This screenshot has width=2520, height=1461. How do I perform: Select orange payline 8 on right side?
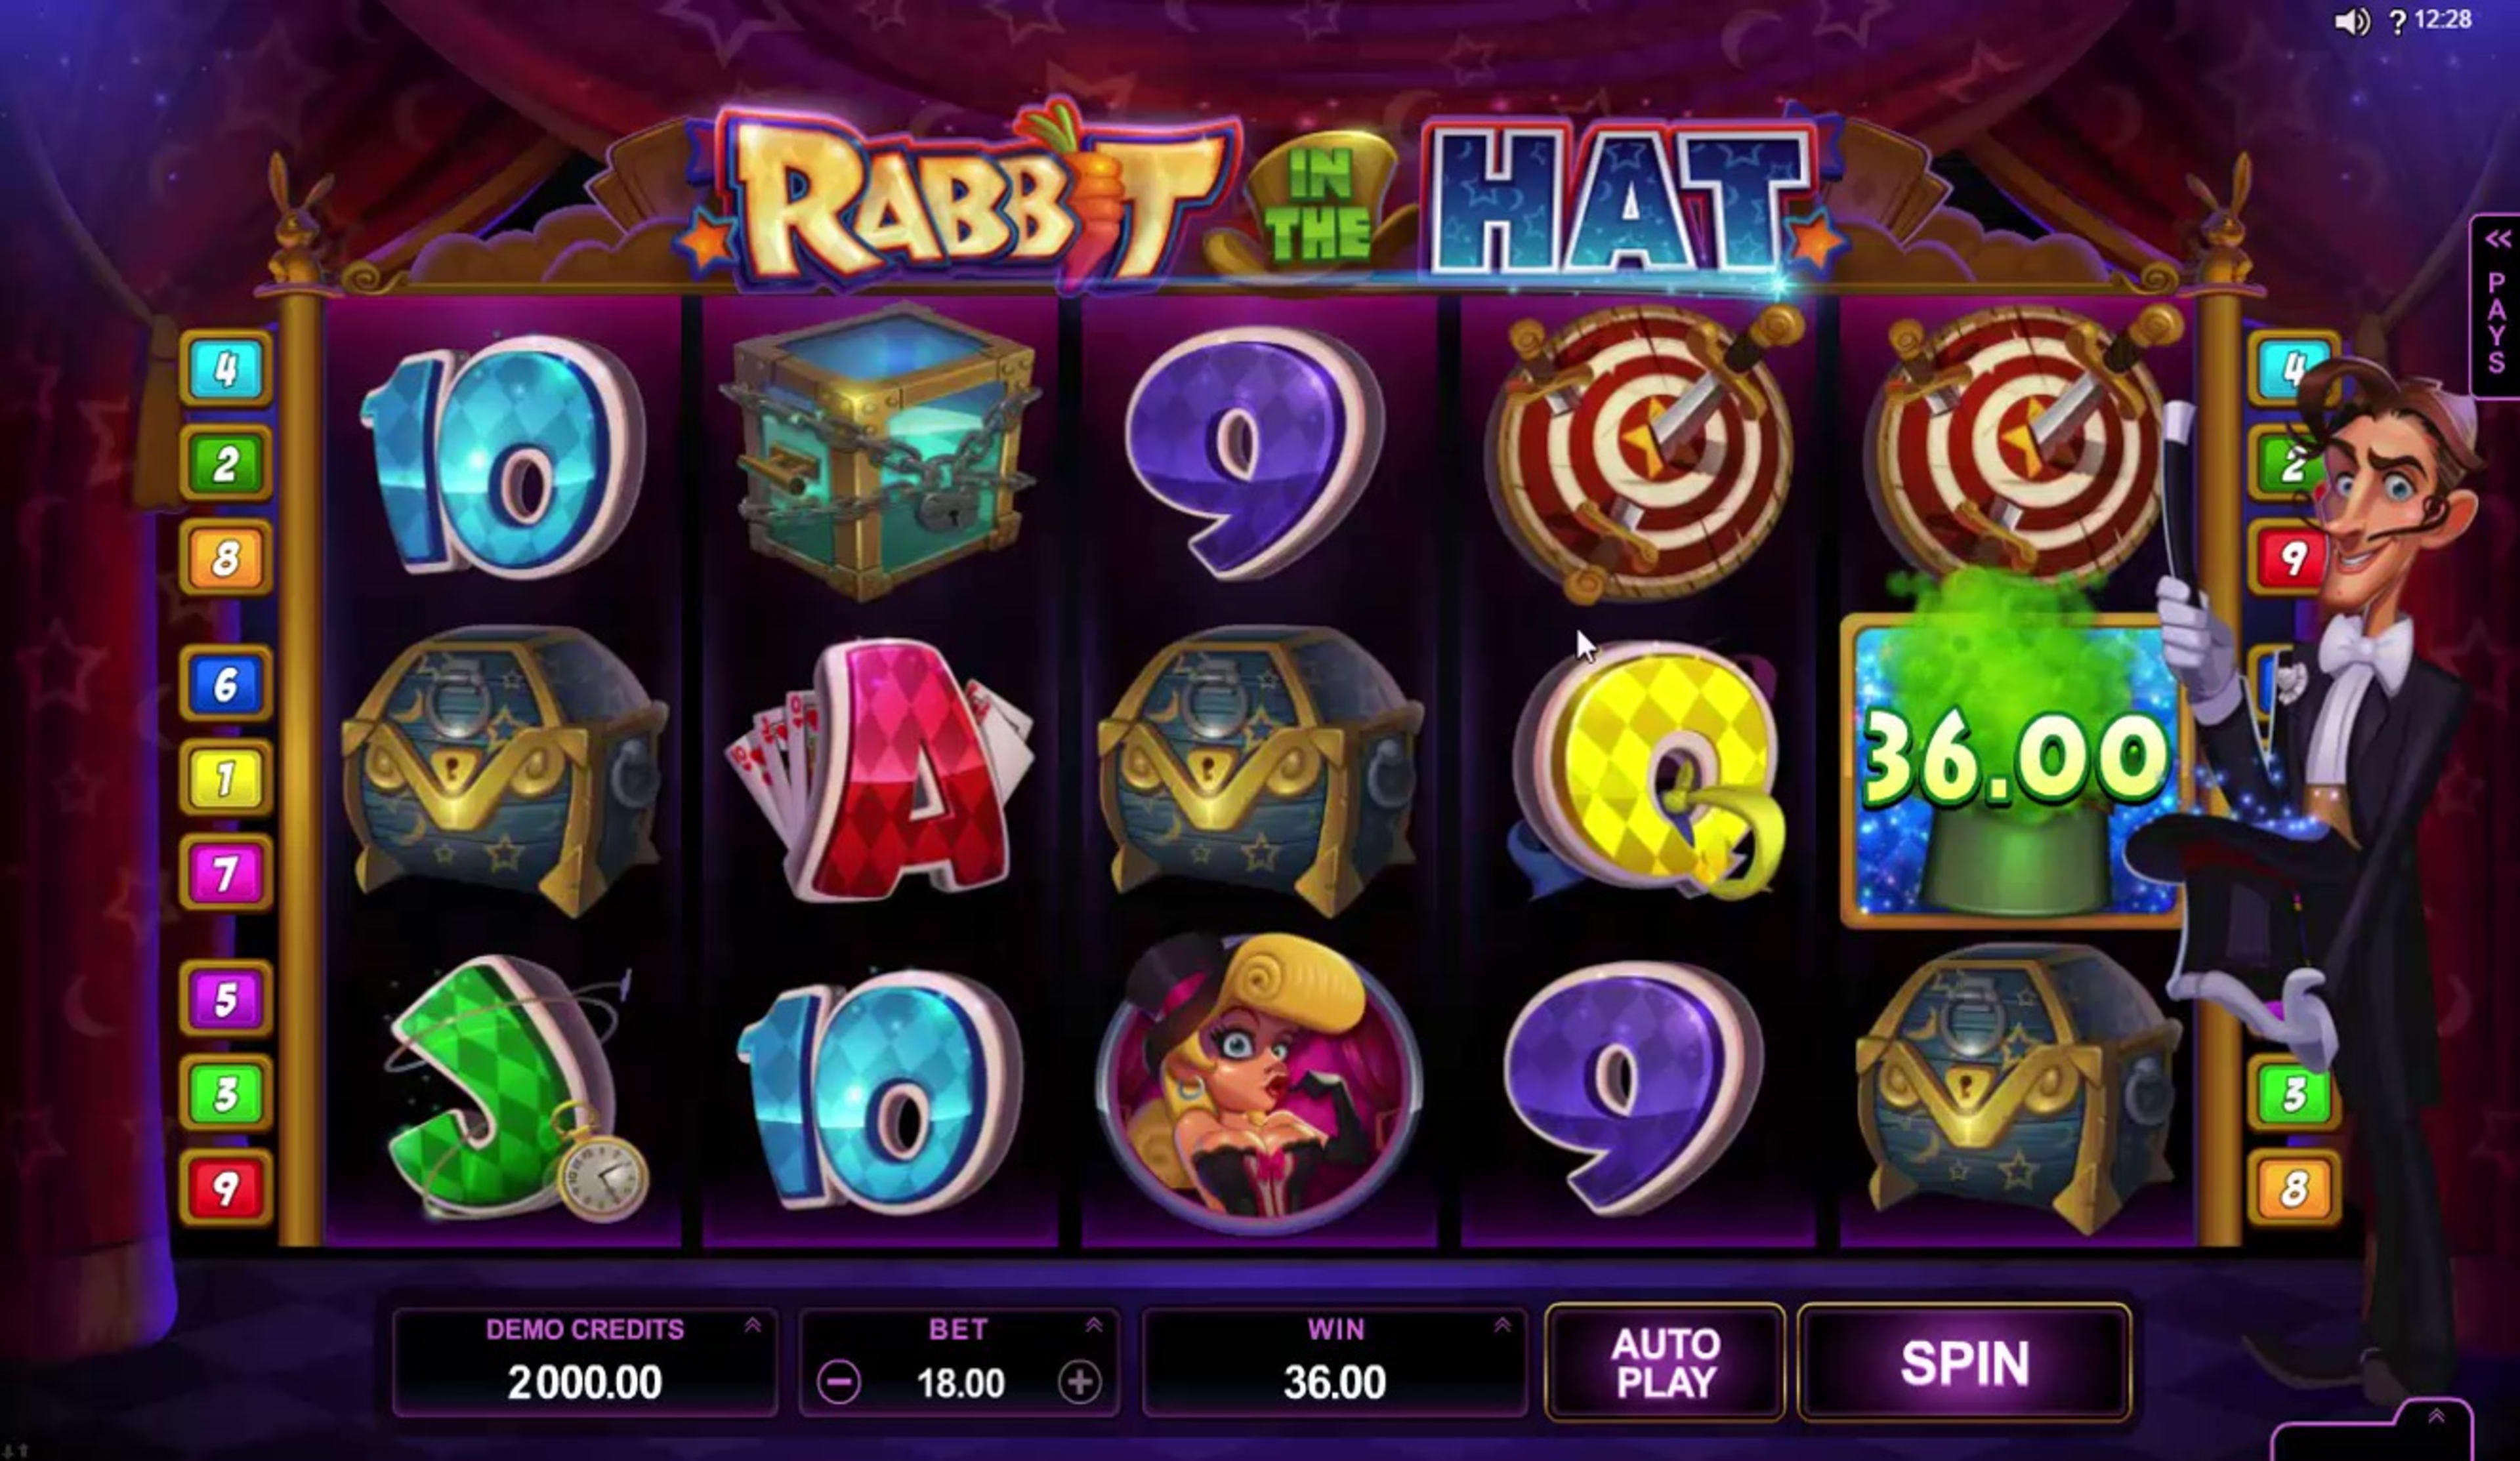(x=2293, y=1188)
